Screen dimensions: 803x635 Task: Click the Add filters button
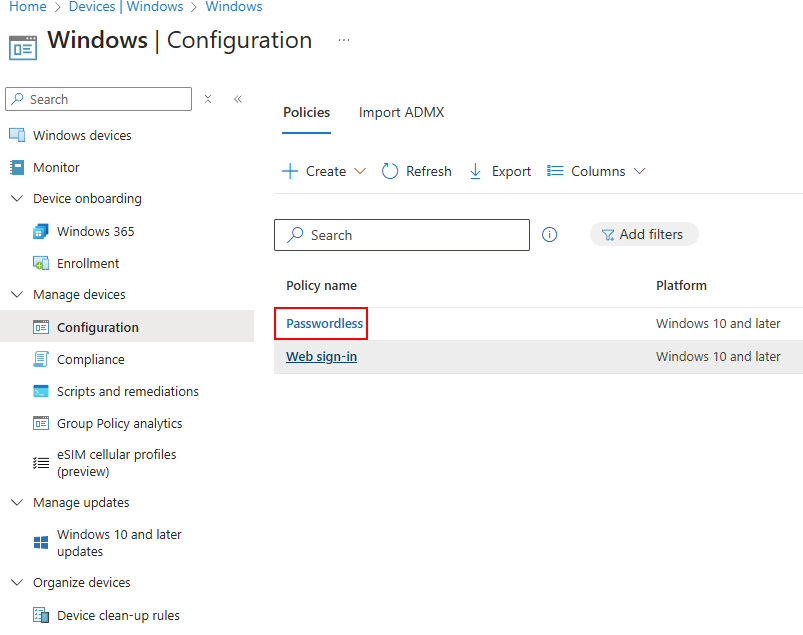pos(644,235)
